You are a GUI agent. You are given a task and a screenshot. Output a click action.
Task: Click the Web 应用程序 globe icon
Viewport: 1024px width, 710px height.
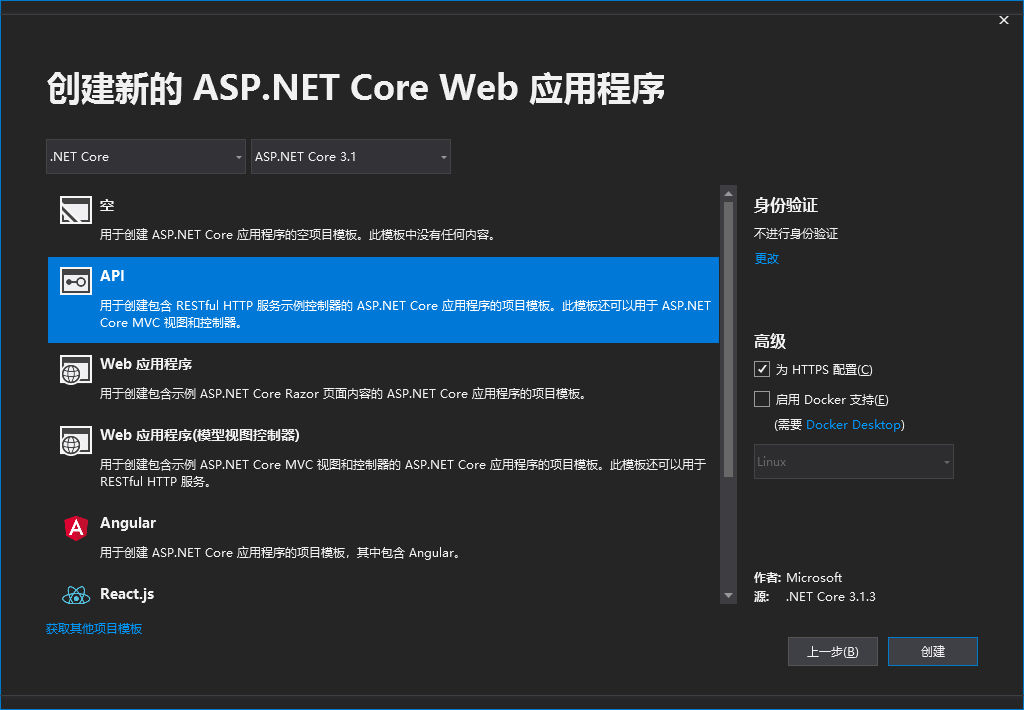click(75, 370)
